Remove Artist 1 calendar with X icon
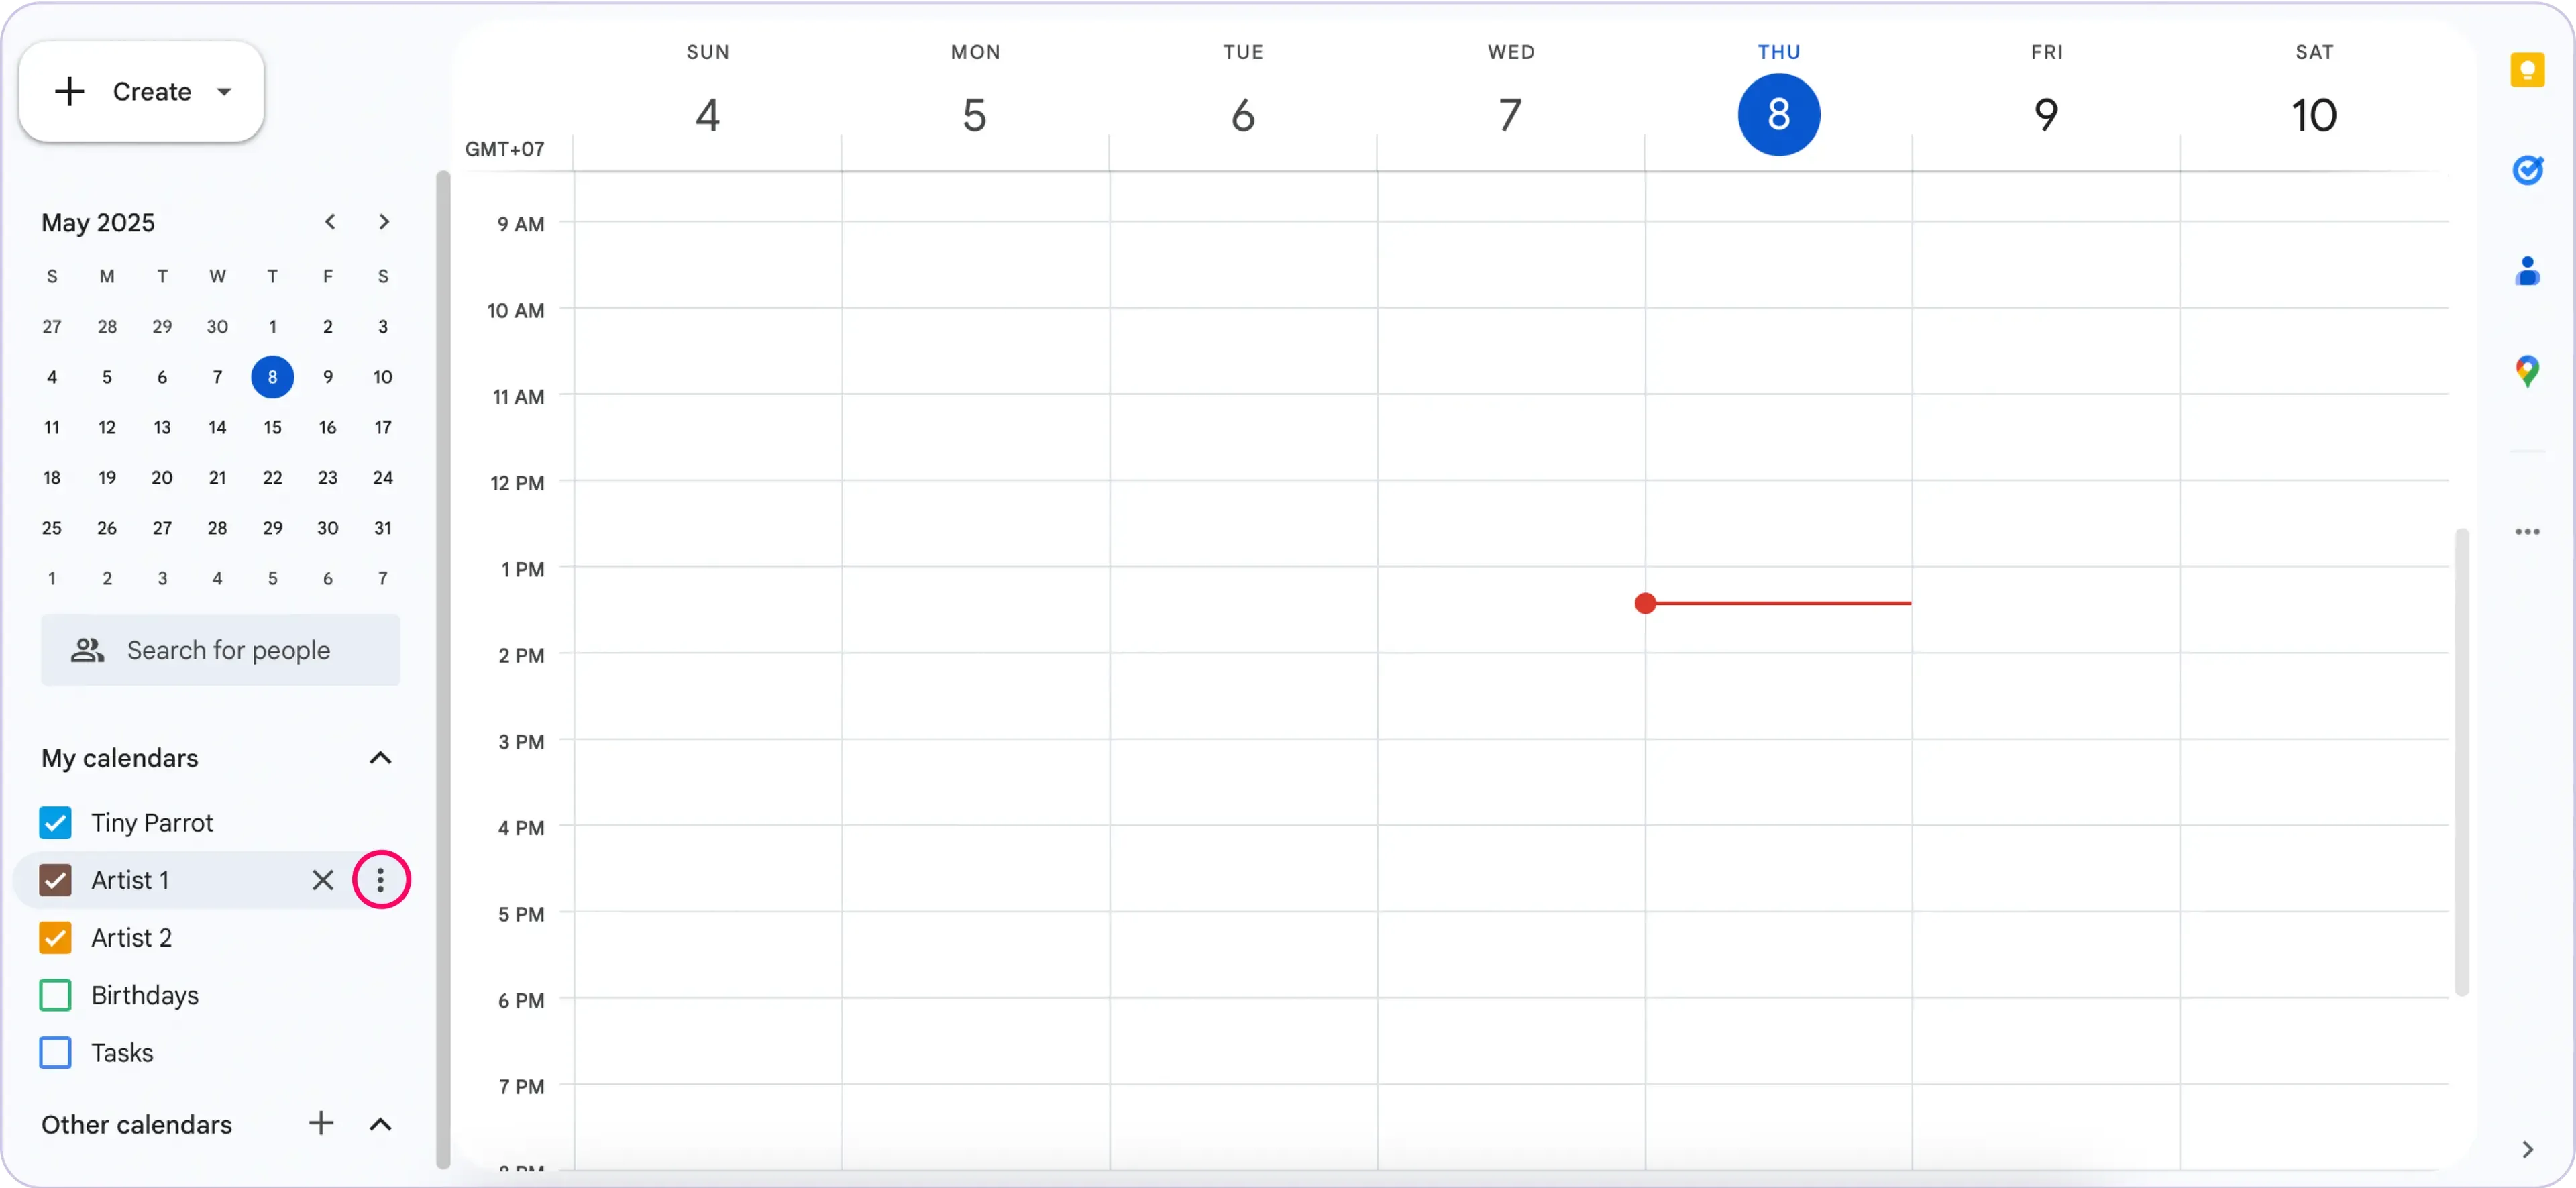2576x1188 pixels. coord(322,880)
